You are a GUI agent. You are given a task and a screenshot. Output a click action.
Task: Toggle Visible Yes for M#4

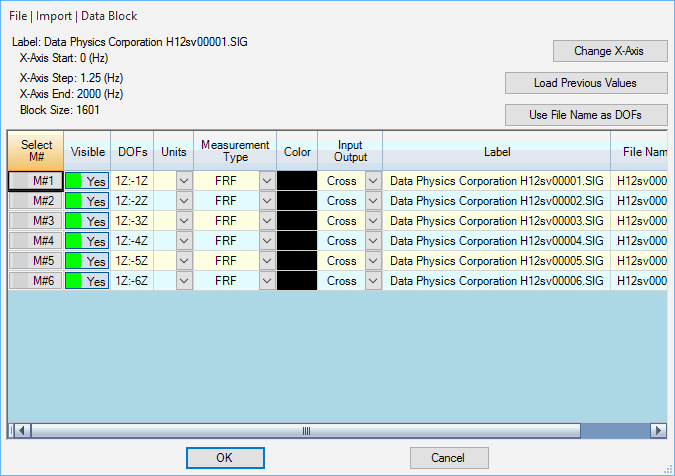[x=87, y=241]
